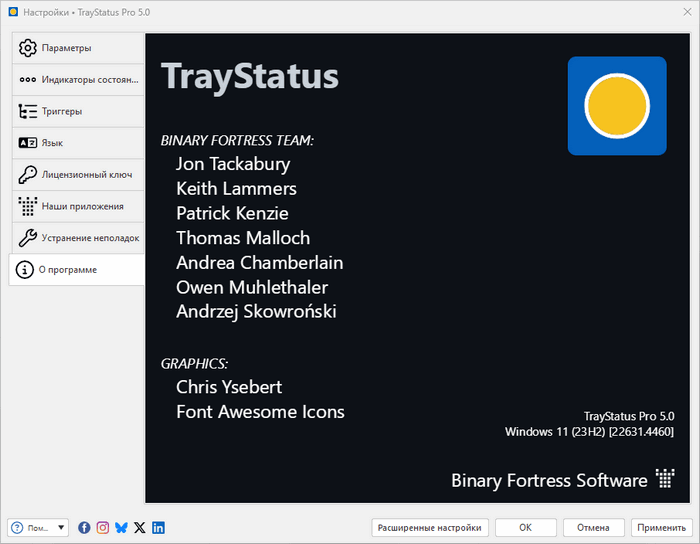Open the Наши приложения tab
700x544 pixels.
(76, 206)
